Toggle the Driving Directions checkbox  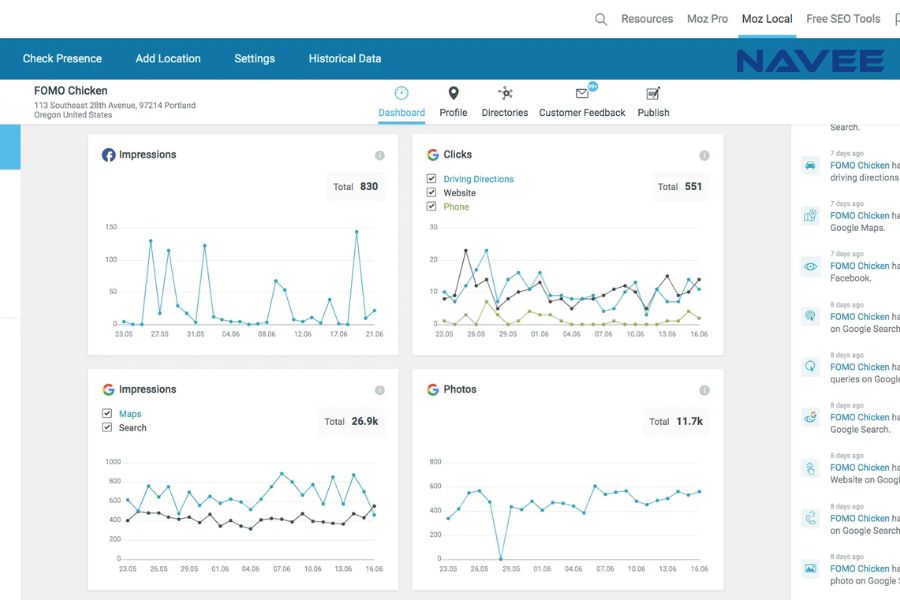pyautogui.click(x=431, y=179)
